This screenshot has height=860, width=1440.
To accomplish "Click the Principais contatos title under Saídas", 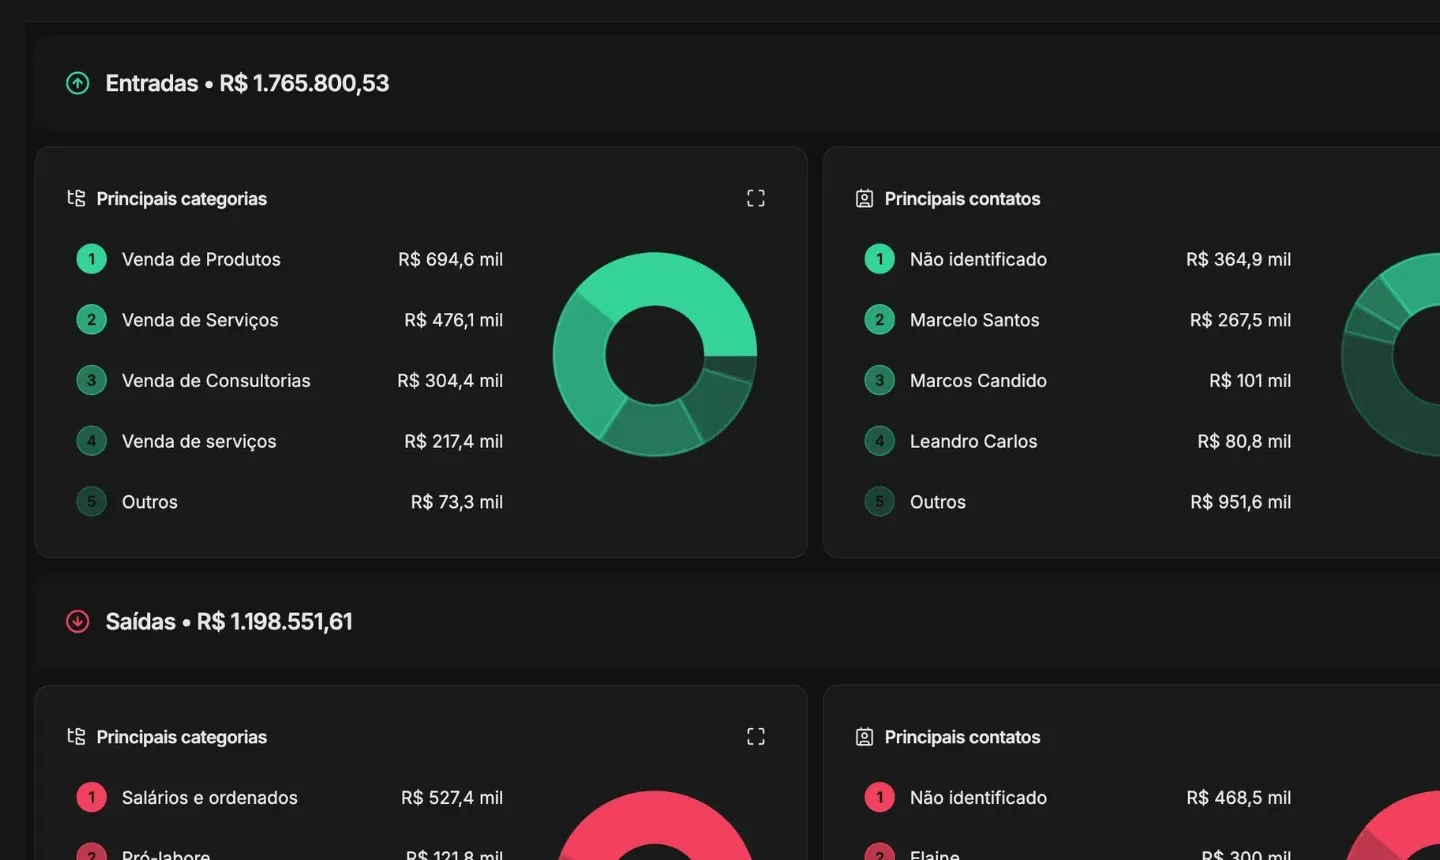I will tap(962, 736).
